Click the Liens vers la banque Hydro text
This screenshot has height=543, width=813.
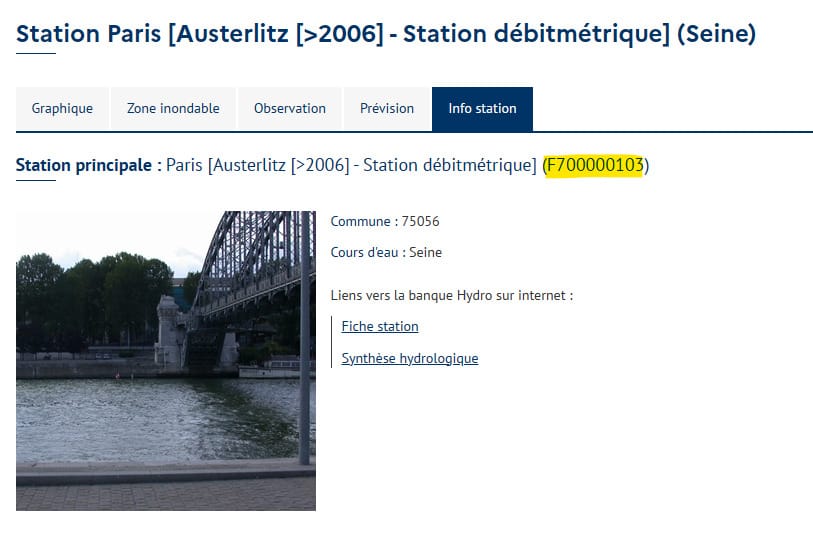click(x=451, y=296)
